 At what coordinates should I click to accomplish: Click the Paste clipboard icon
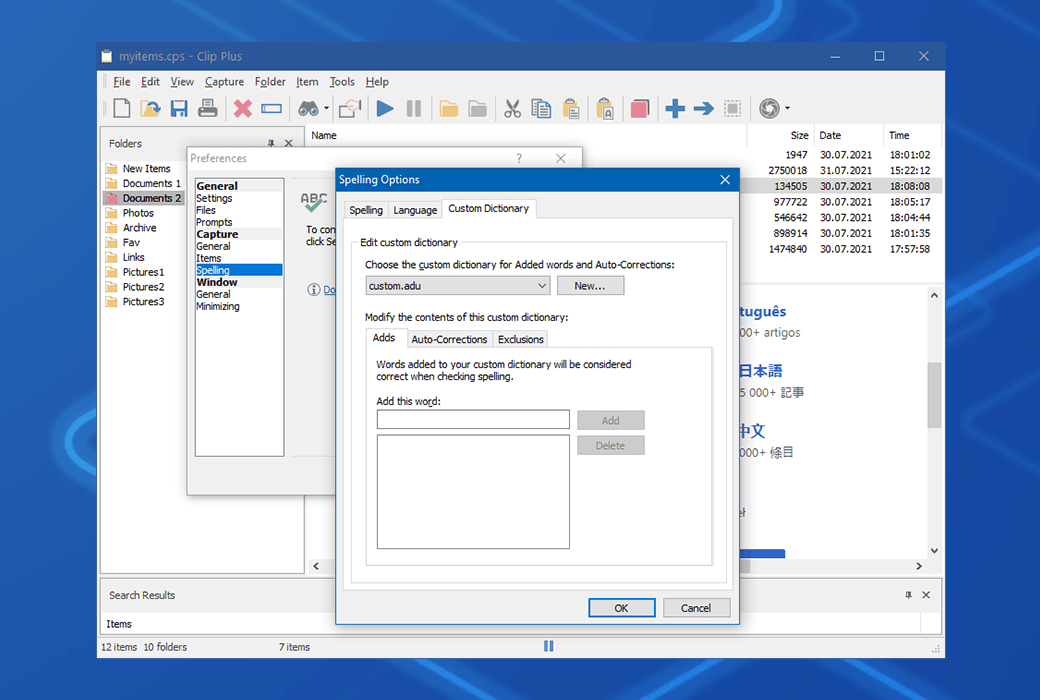(x=570, y=108)
